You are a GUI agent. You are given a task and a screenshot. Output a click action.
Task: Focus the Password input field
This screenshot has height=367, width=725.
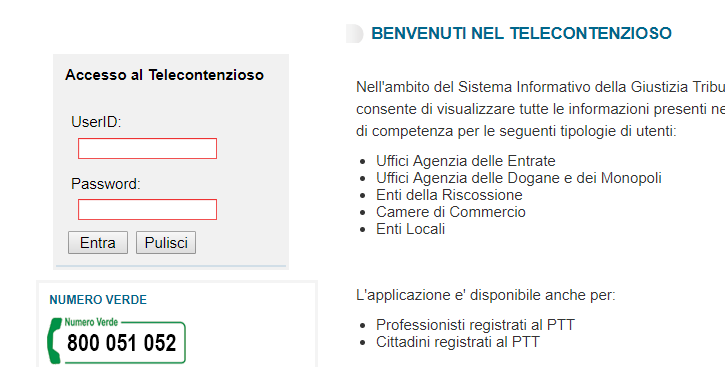click(147, 209)
